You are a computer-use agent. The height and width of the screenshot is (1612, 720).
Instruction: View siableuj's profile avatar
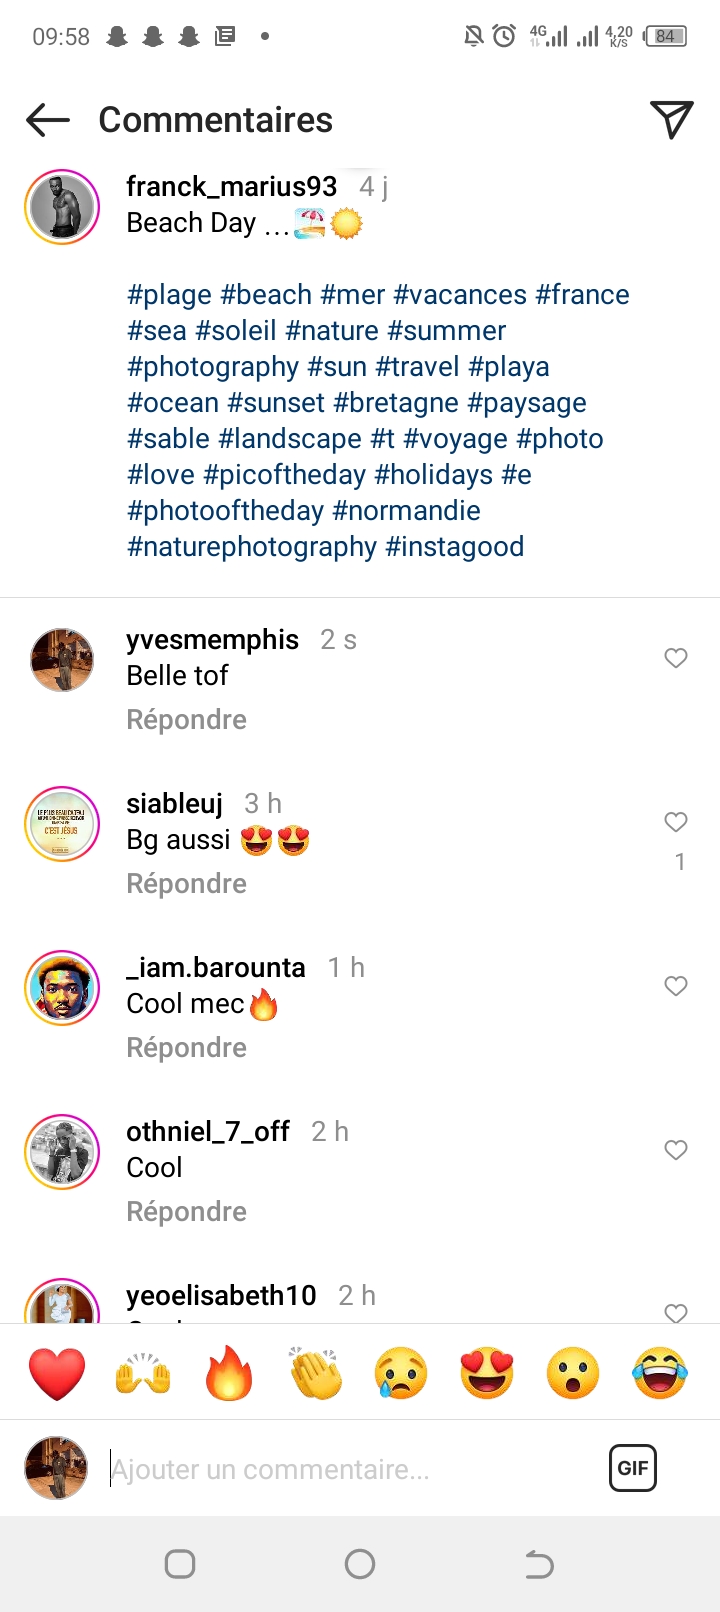[x=62, y=824]
